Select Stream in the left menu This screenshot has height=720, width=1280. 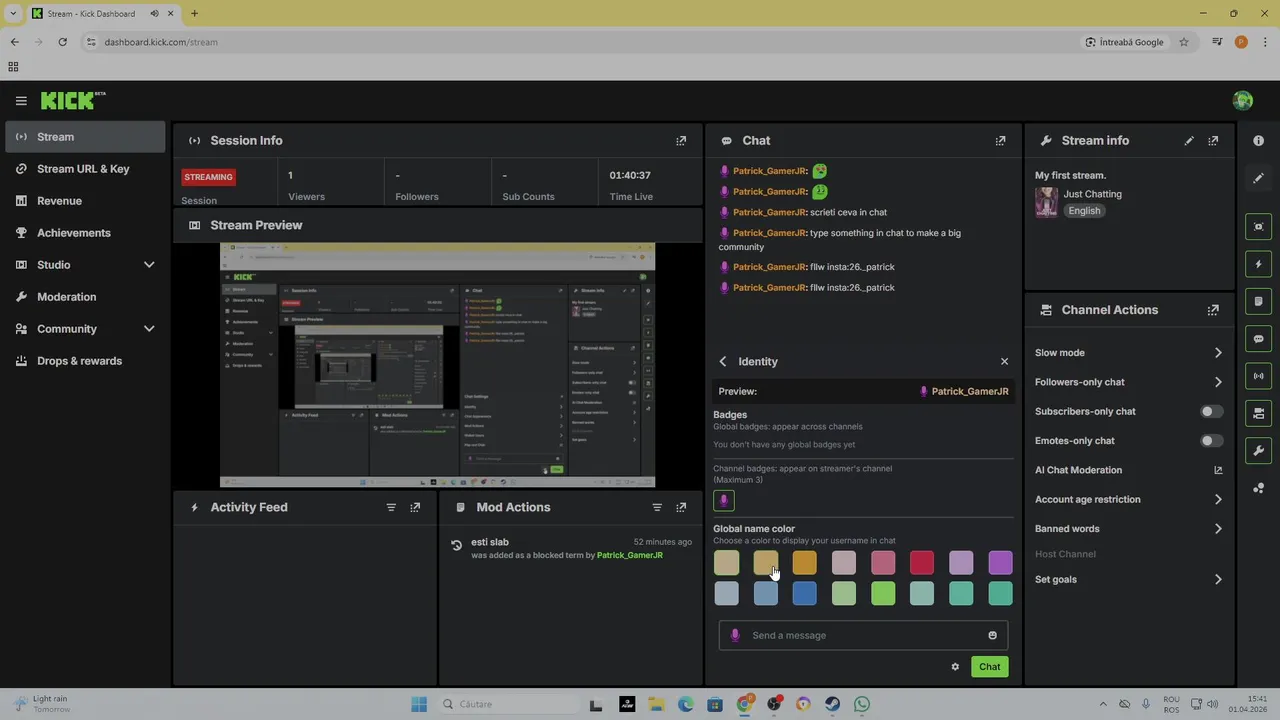click(85, 137)
